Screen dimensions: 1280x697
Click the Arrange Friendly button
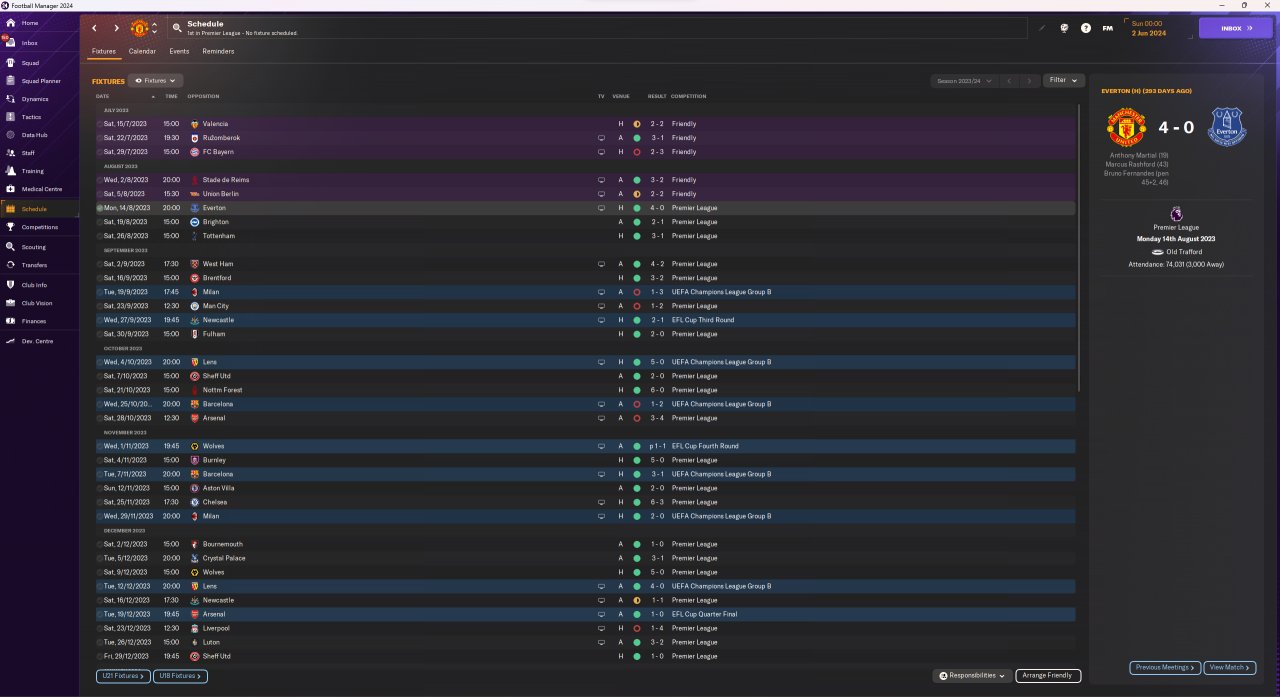(x=1048, y=676)
